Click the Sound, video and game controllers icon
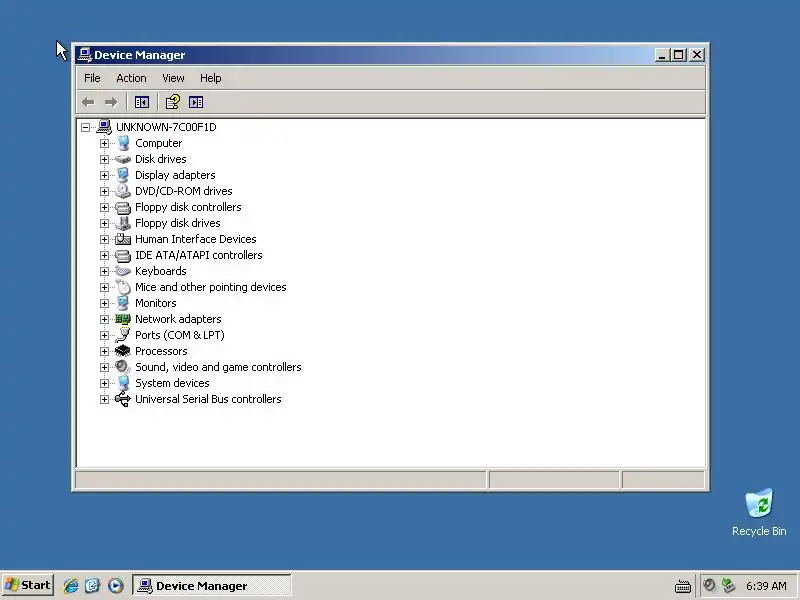800x600 pixels. pyautogui.click(x=123, y=367)
